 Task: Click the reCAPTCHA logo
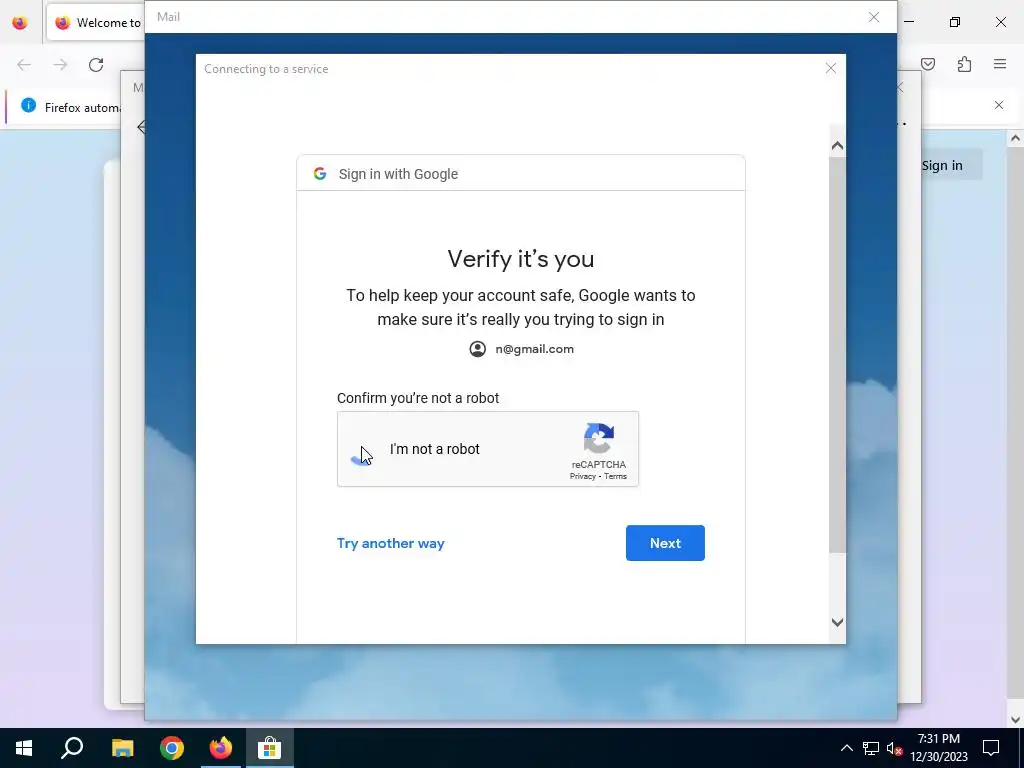pos(599,438)
